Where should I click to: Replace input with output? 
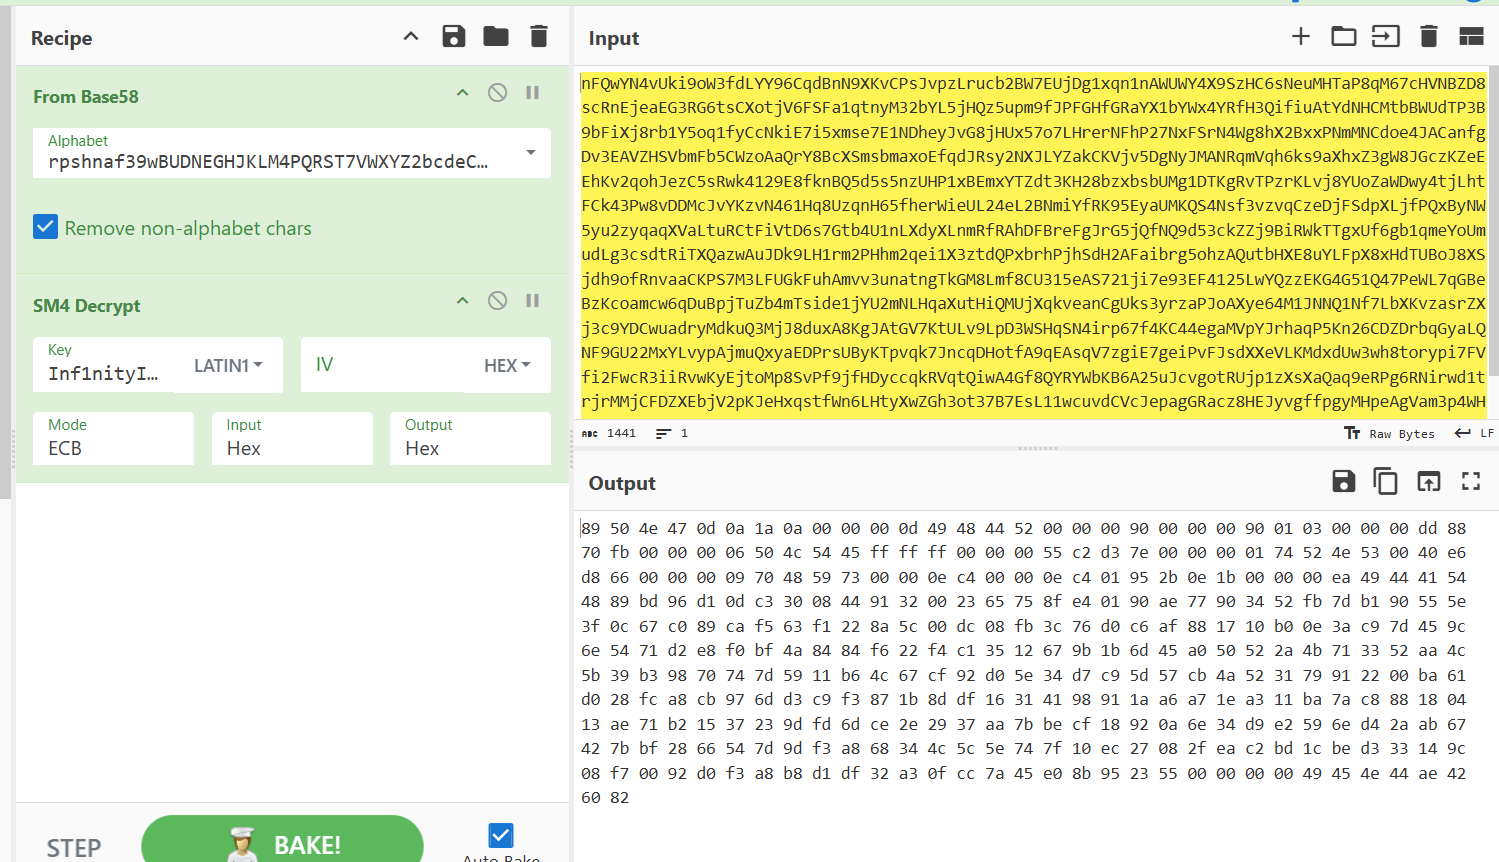coord(1429,482)
